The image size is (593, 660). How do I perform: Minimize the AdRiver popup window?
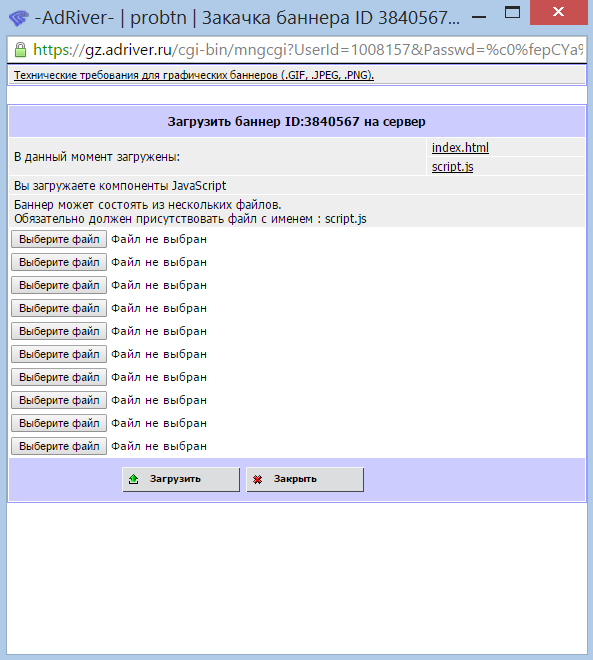click(479, 17)
